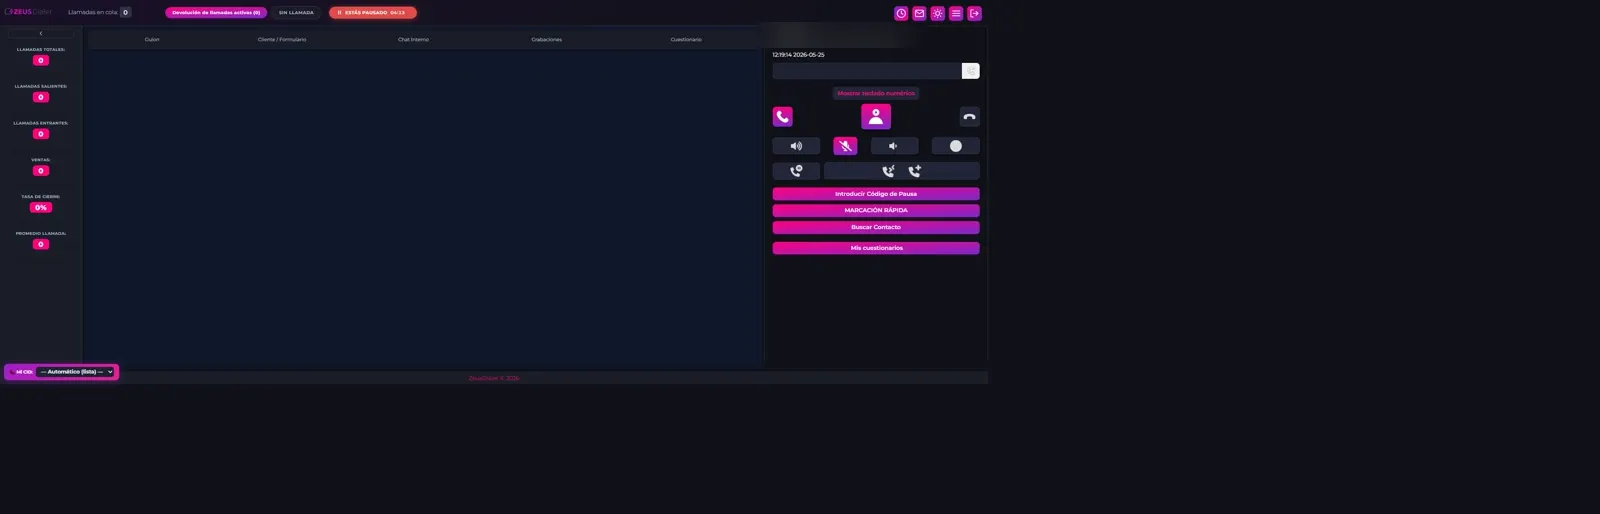Click the add call conference icon

click(x=914, y=171)
